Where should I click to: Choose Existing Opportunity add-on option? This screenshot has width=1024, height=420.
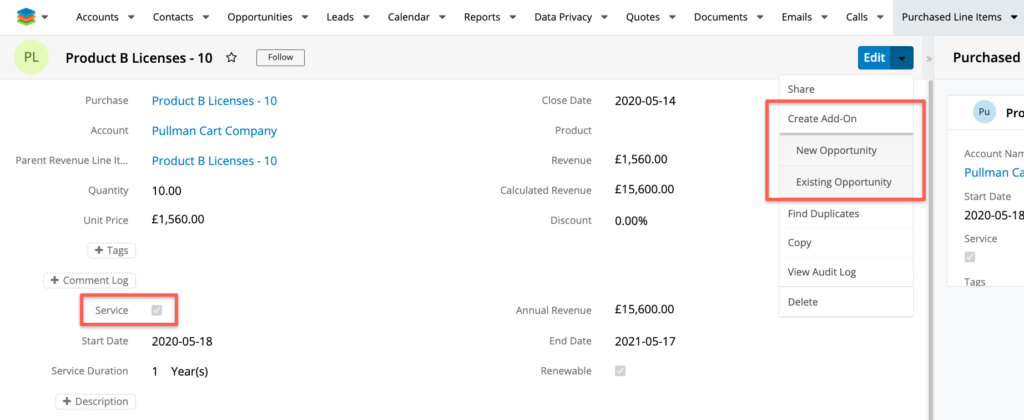tap(846, 182)
